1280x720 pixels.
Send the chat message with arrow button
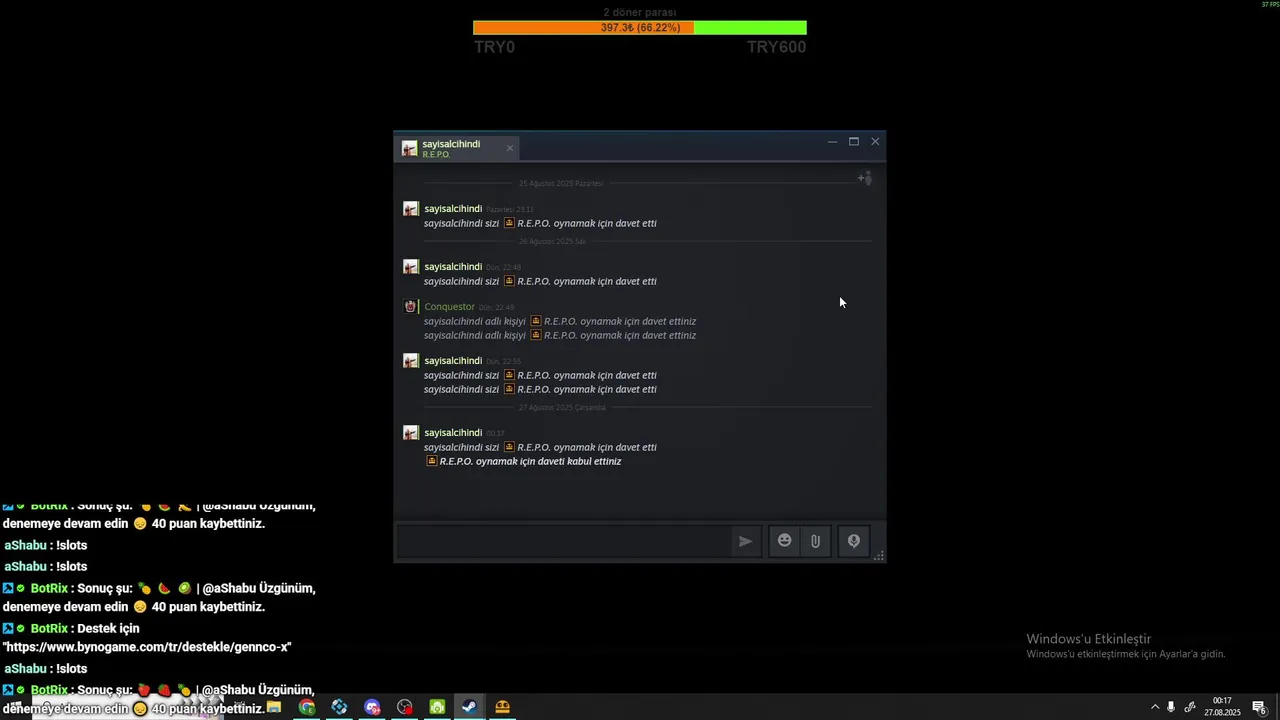[x=745, y=541]
